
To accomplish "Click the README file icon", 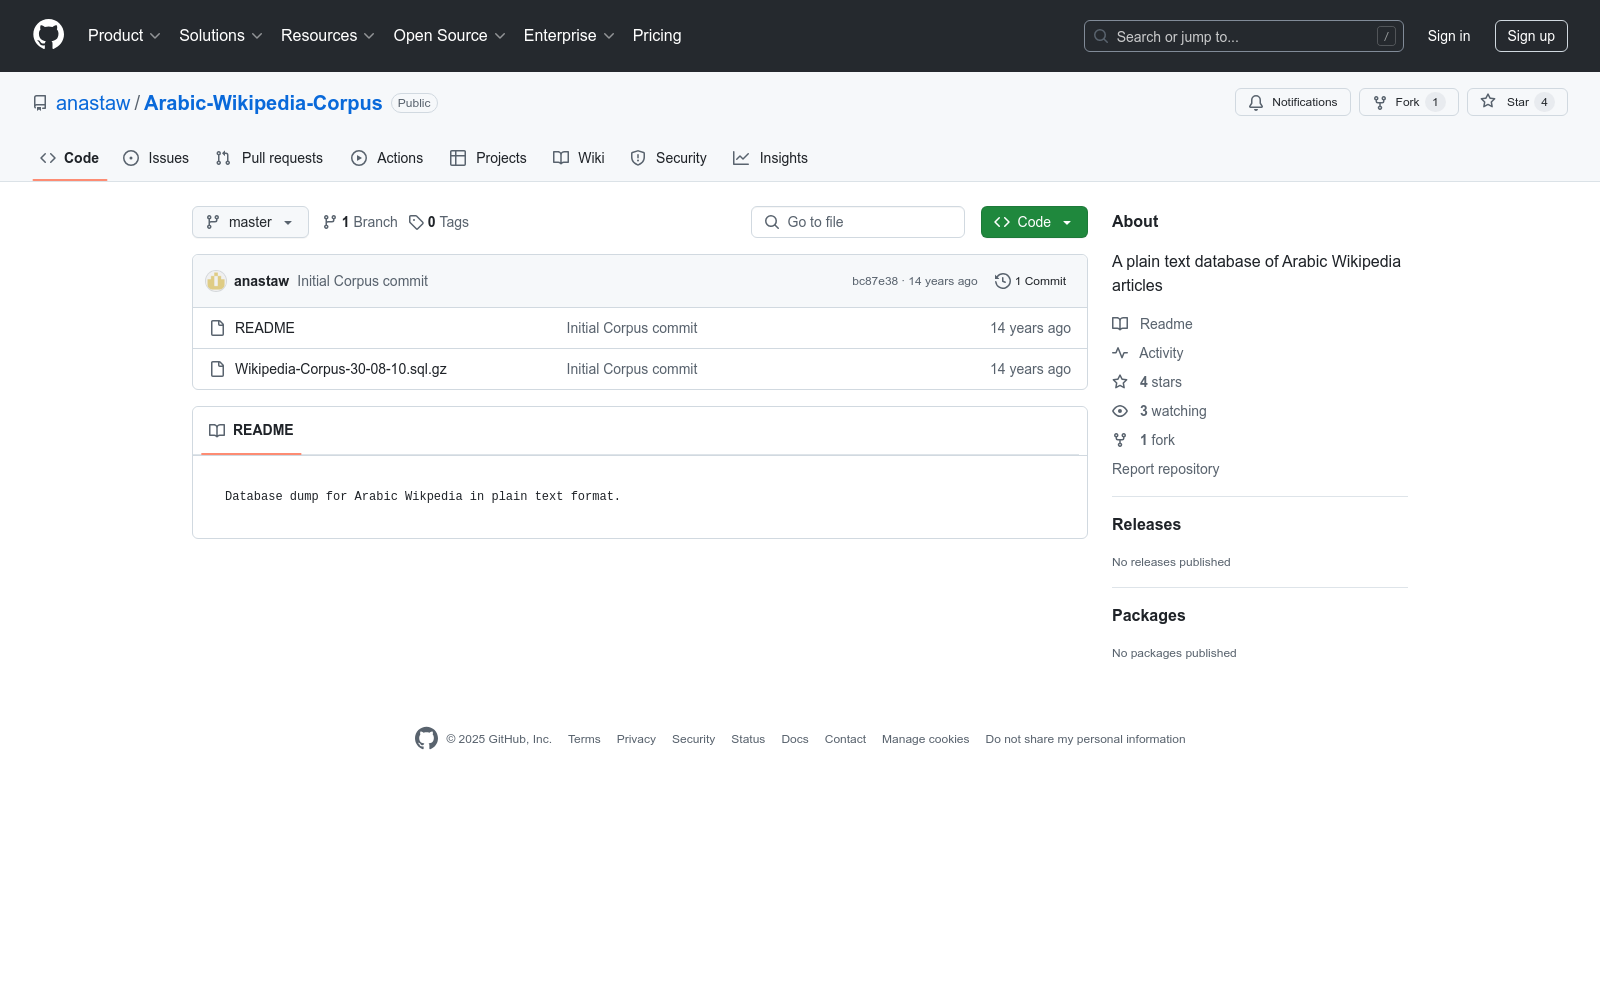I will point(217,328).
